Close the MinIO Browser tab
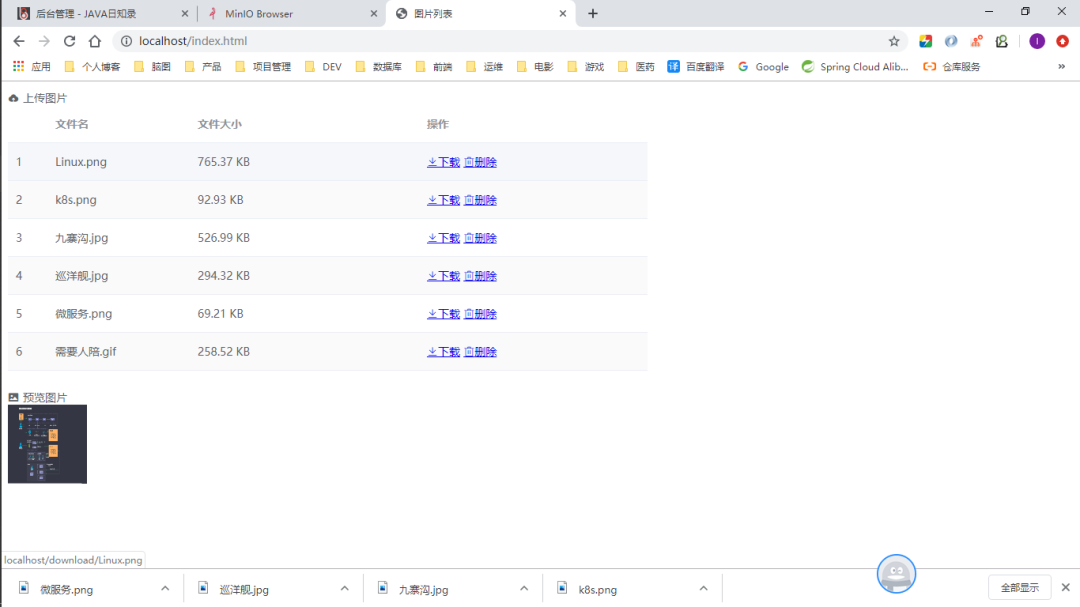The width and height of the screenshot is (1080, 607). pyautogui.click(x=374, y=14)
